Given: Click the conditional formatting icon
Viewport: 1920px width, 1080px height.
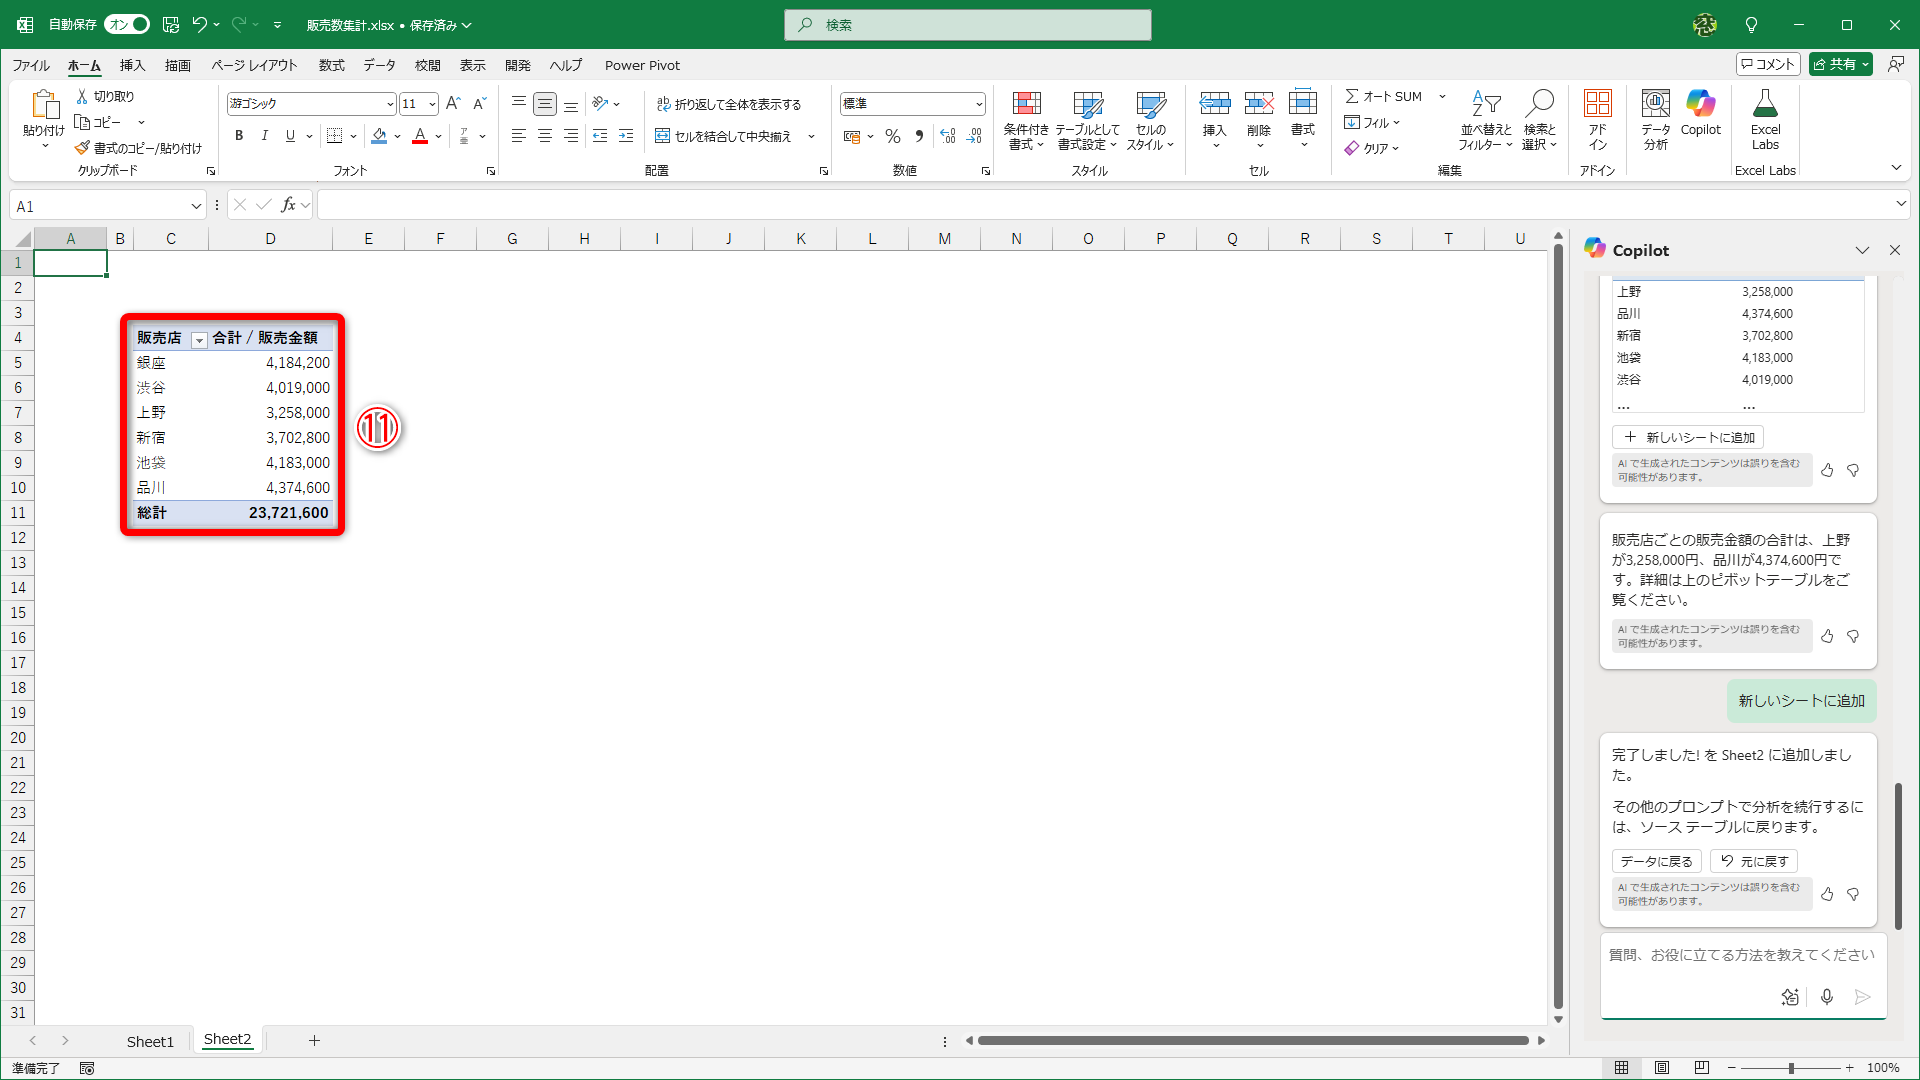Looking at the screenshot, I should 1026,104.
